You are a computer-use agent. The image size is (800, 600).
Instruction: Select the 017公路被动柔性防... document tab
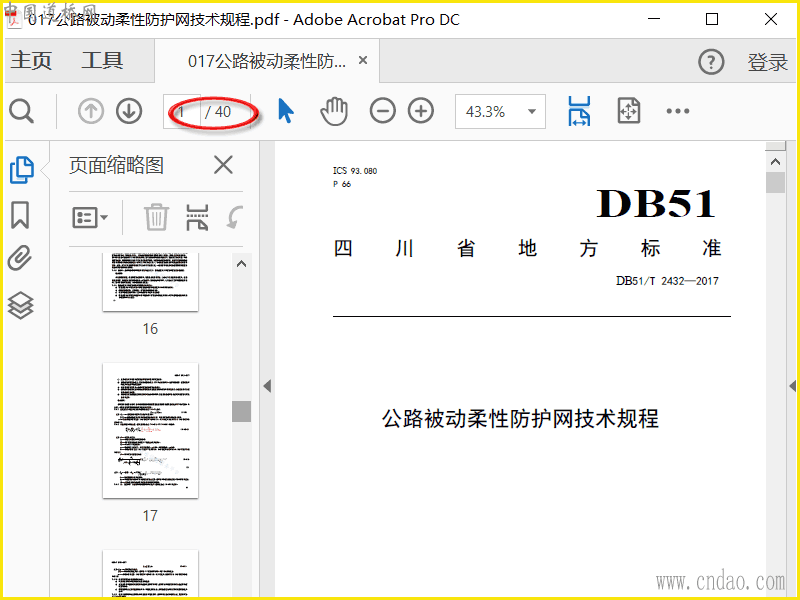[267, 61]
